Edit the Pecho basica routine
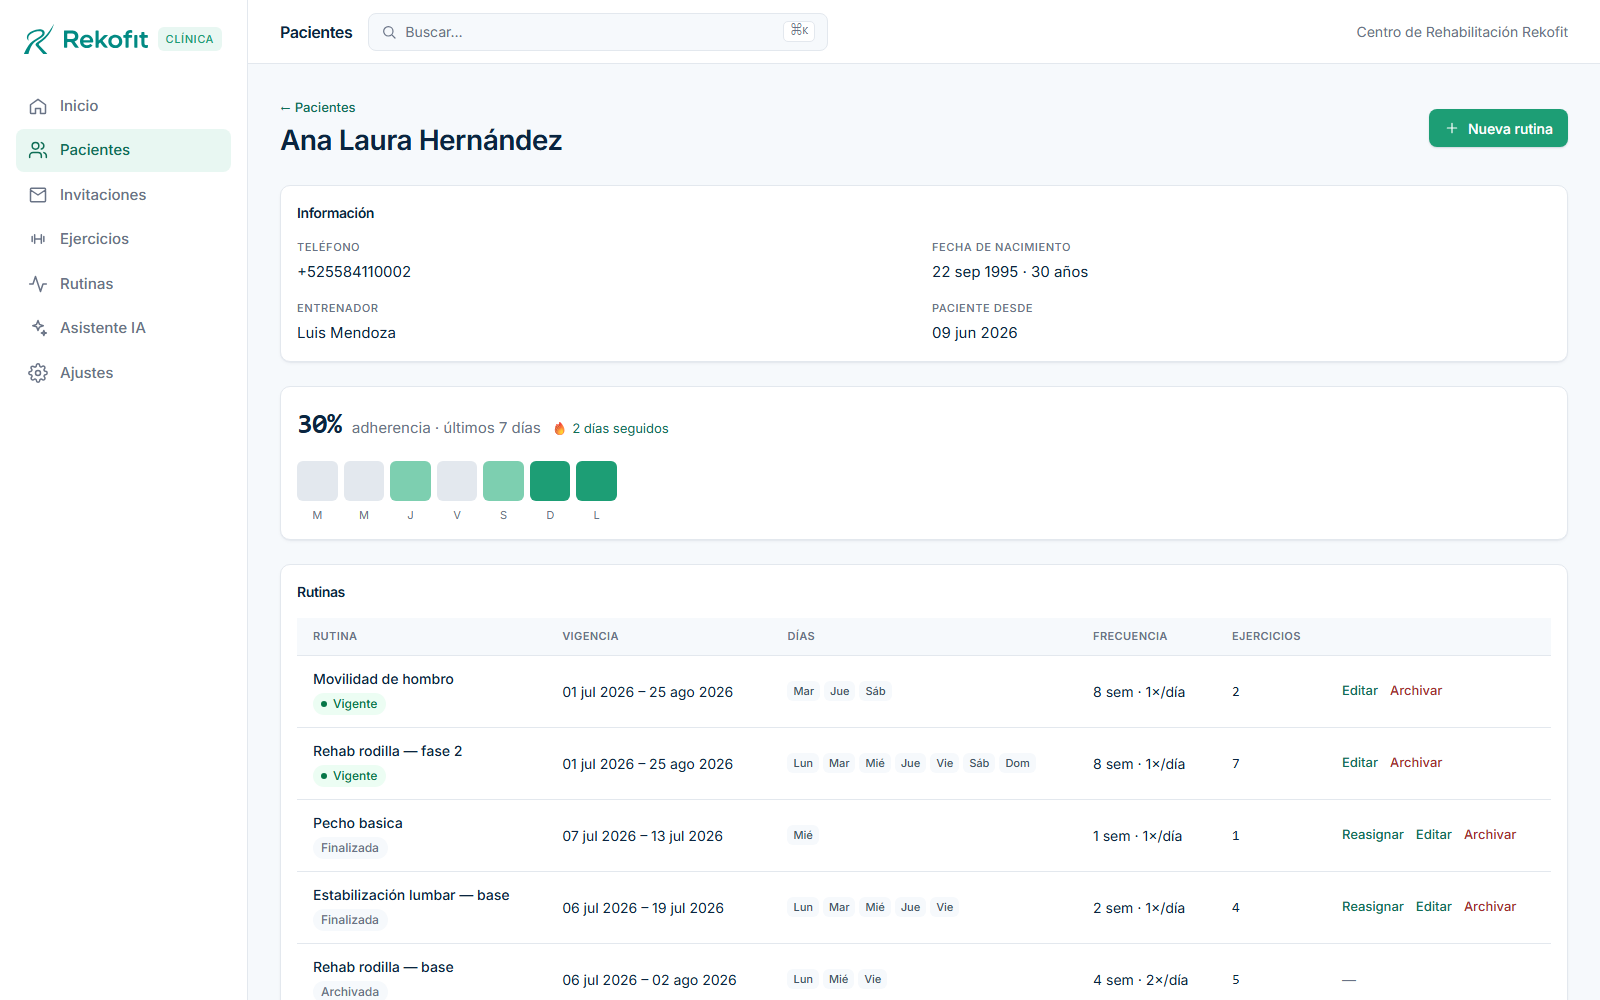The image size is (1600, 1000). click(x=1433, y=835)
